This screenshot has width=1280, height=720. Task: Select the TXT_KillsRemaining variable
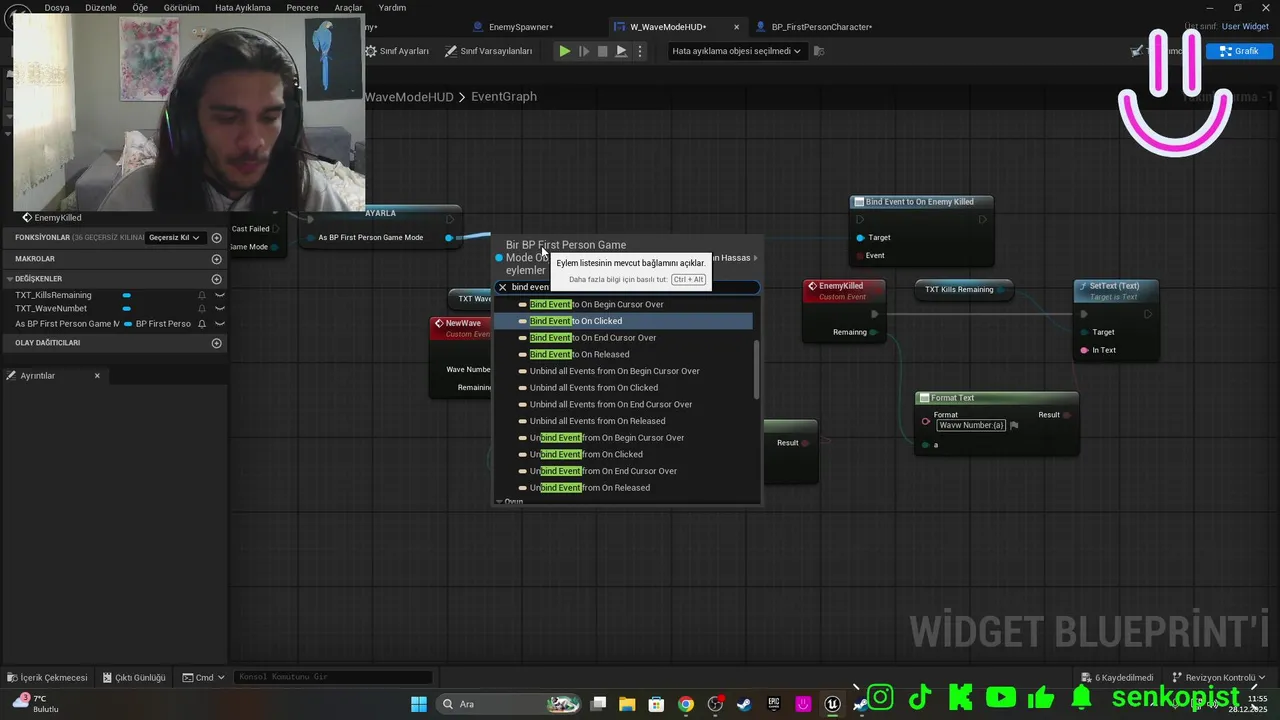pyautogui.click(x=53, y=295)
